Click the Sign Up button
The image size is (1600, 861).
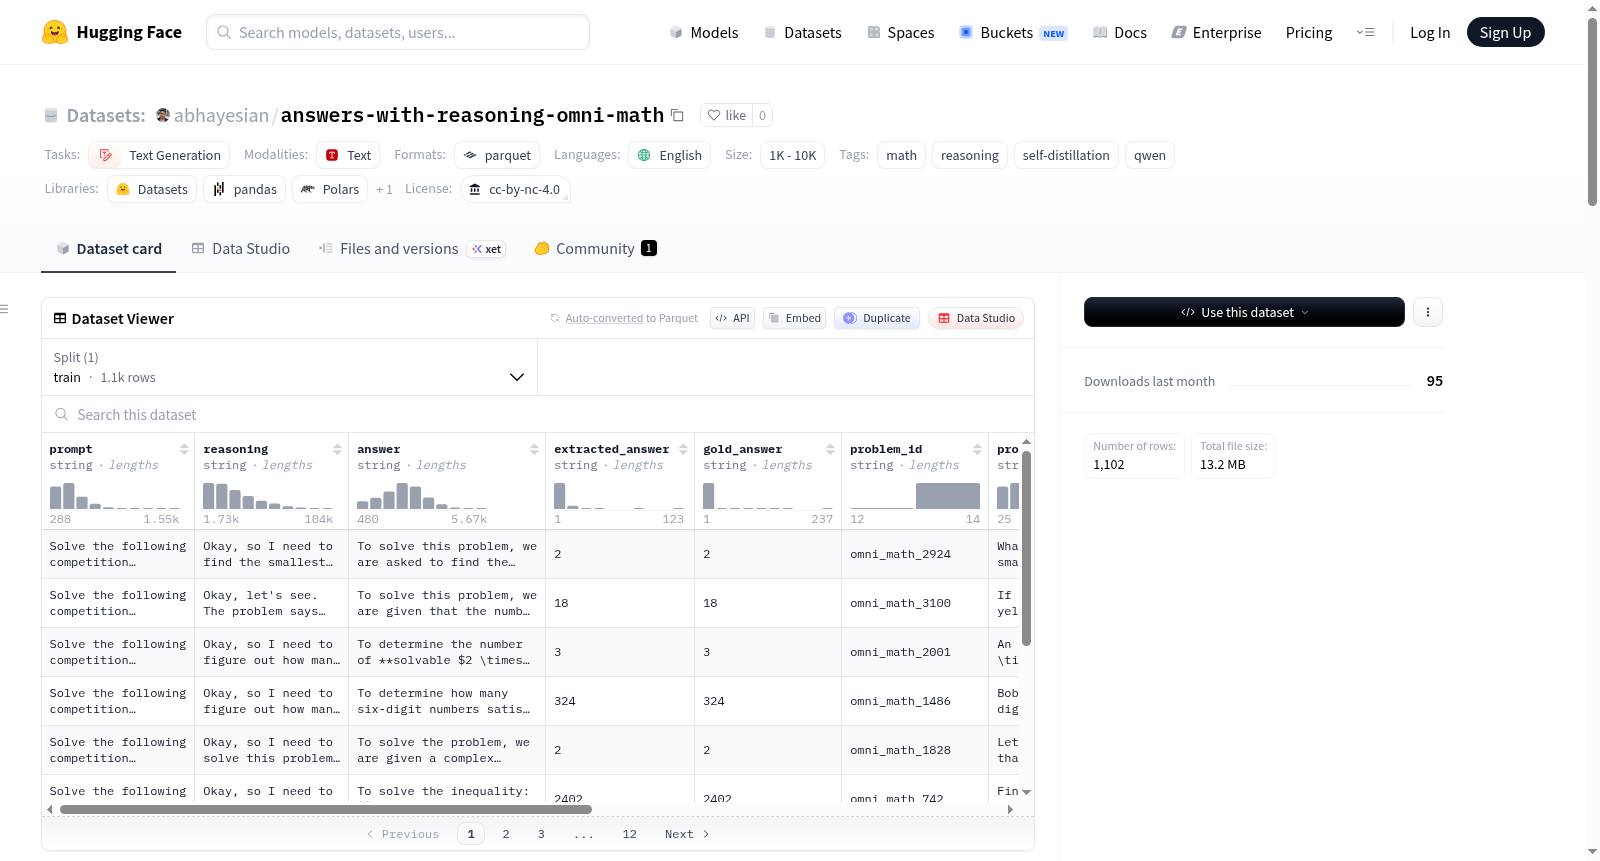tap(1505, 32)
